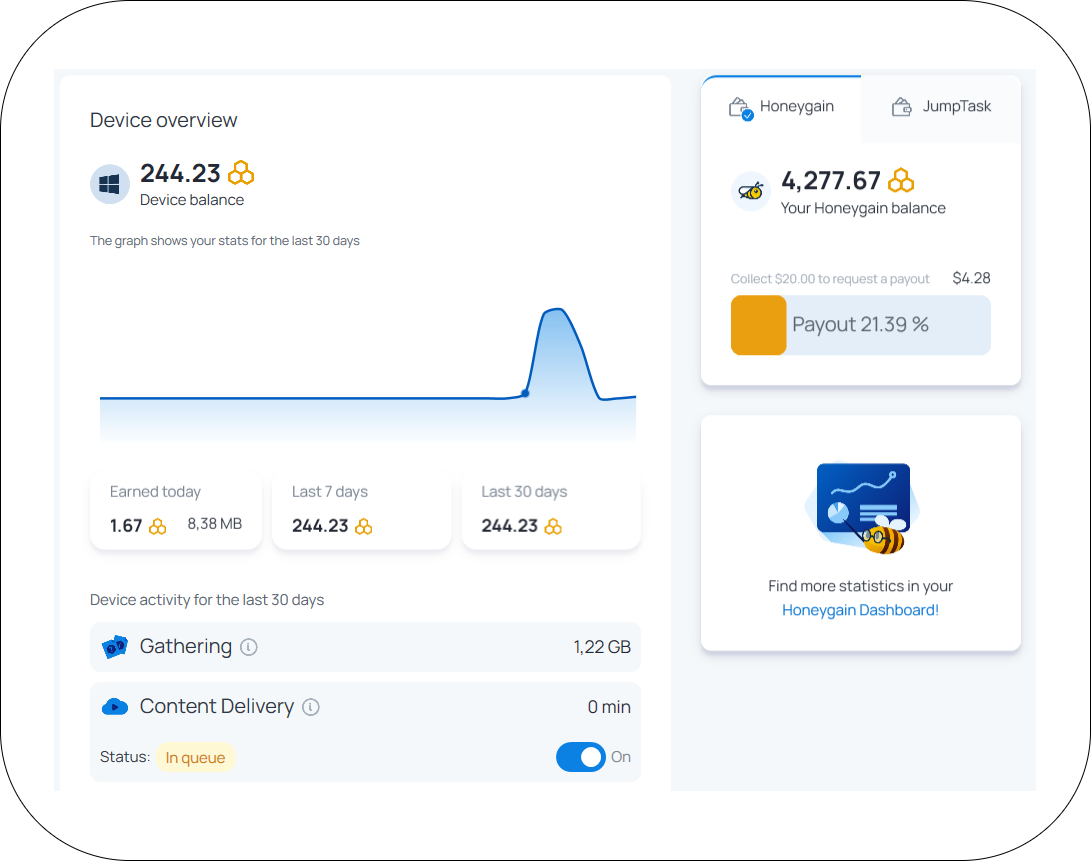Switch to the JumpTask tab
Image resolution: width=1092 pixels, height=861 pixels.
(941, 107)
